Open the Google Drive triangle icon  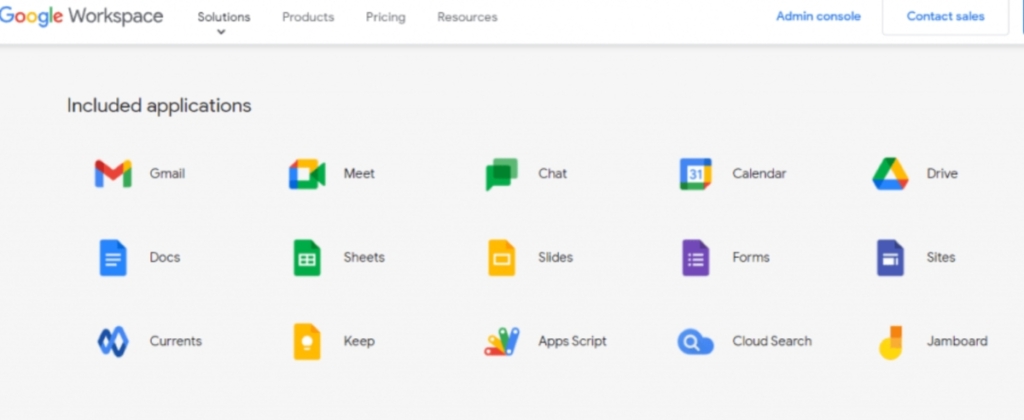click(889, 174)
